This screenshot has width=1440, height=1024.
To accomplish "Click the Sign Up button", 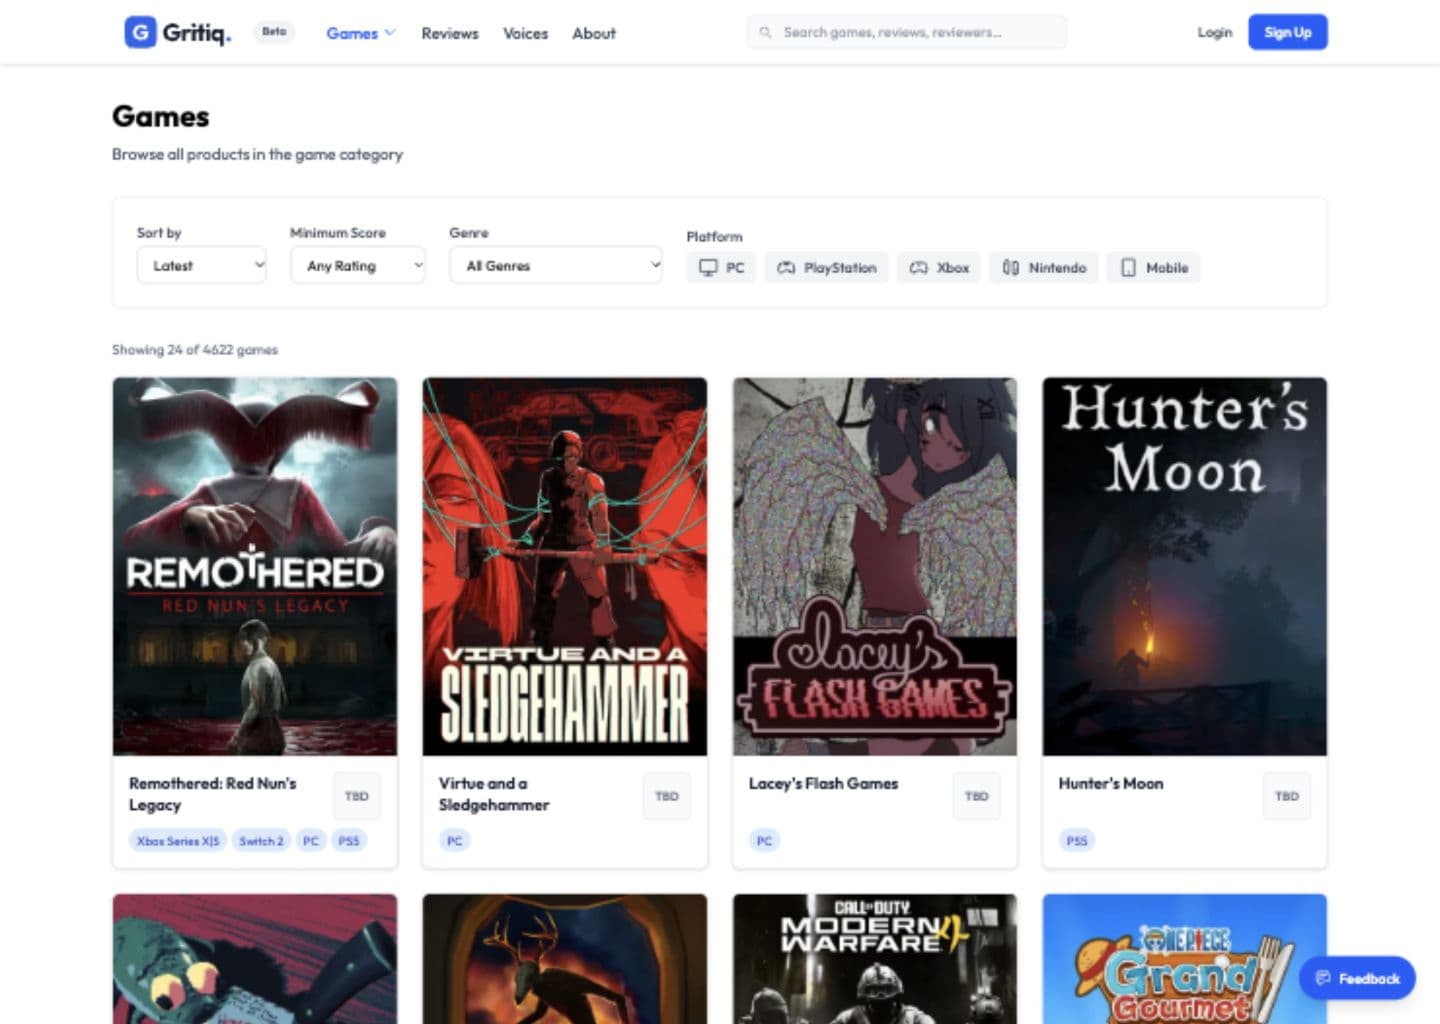I will click(1288, 32).
